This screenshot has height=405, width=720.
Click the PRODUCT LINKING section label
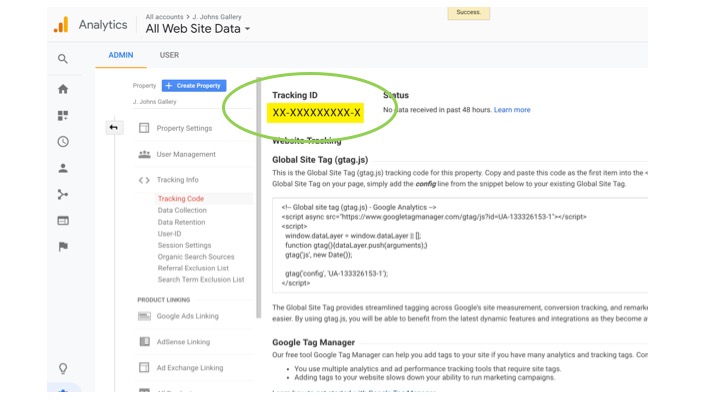click(163, 300)
